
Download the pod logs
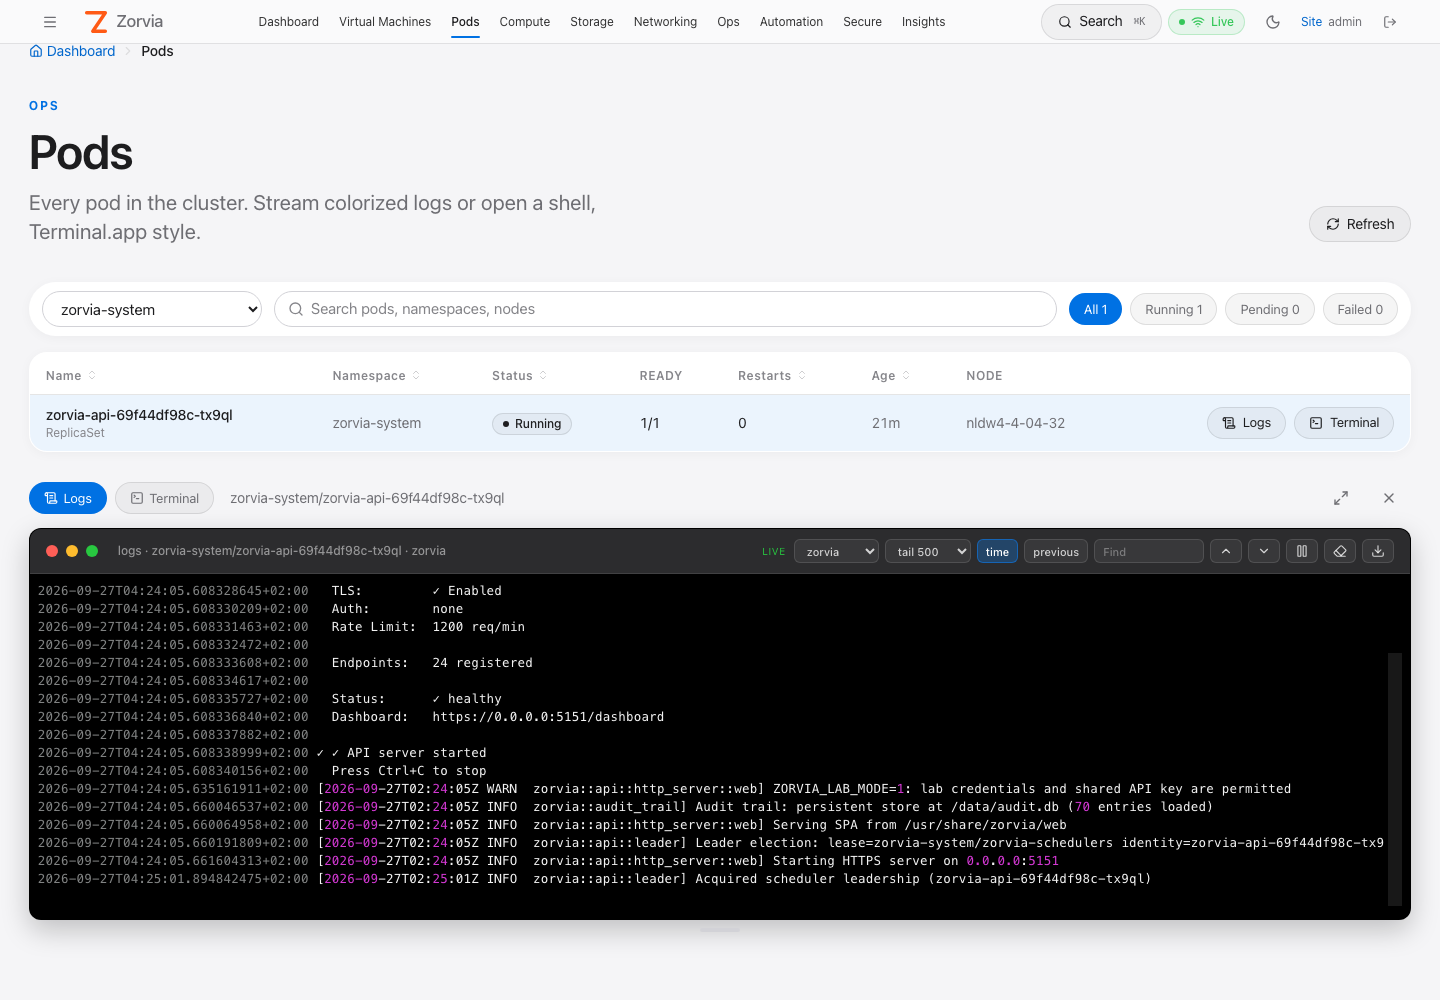coord(1378,551)
